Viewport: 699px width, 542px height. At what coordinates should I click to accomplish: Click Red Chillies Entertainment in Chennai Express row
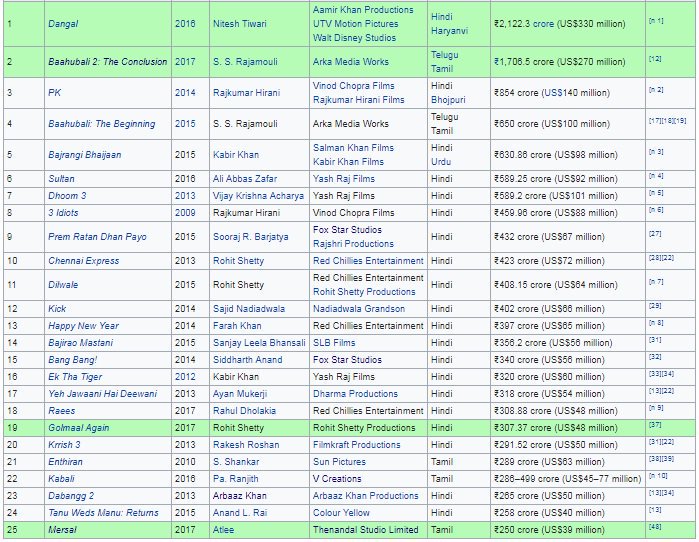point(368,261)
